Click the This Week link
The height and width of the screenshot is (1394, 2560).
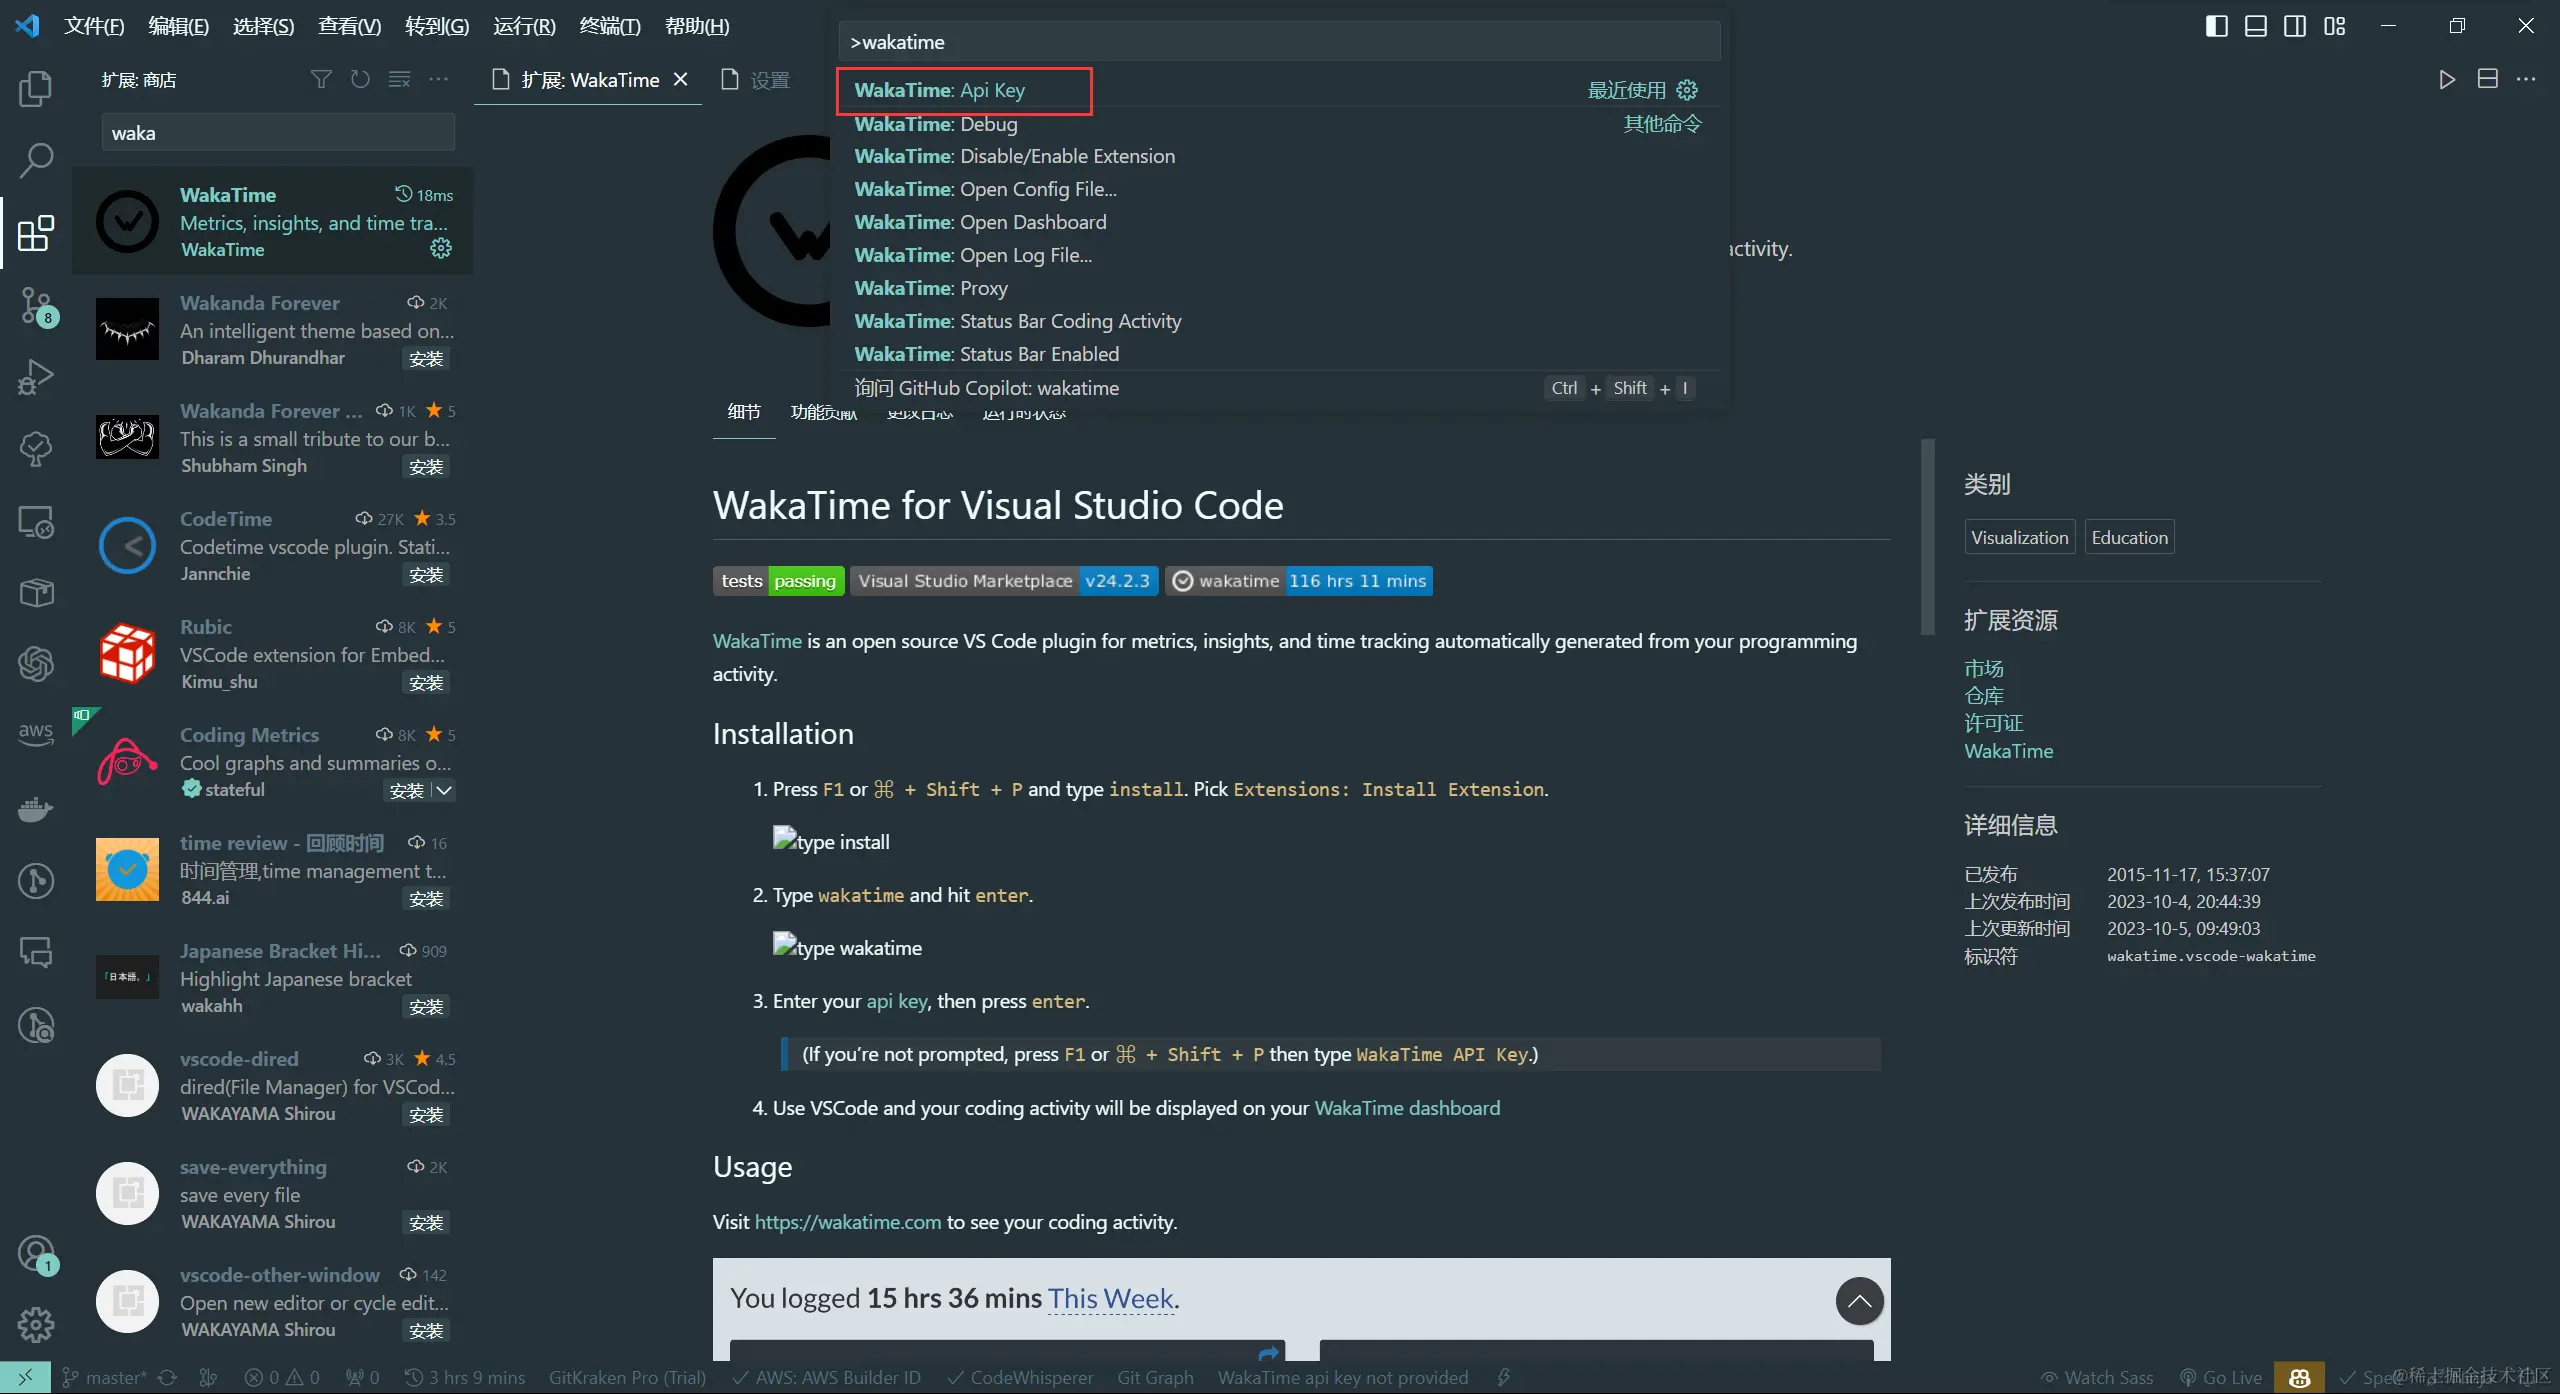tap(1111, 1298)
